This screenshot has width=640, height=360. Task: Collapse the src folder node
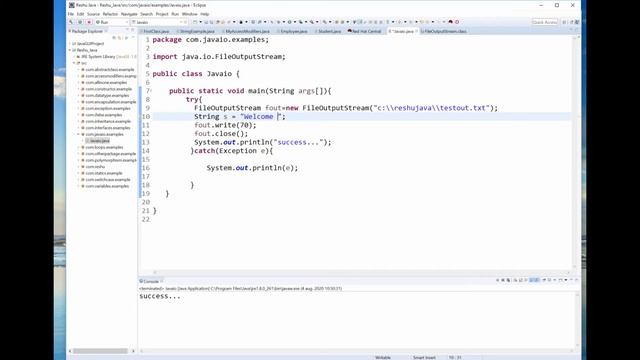click(x=74, y=63)
